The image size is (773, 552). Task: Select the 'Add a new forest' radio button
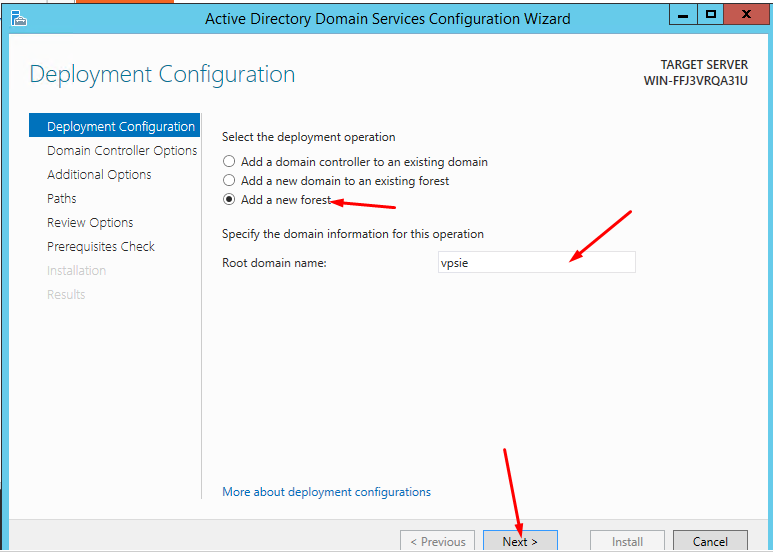point(229,200)
